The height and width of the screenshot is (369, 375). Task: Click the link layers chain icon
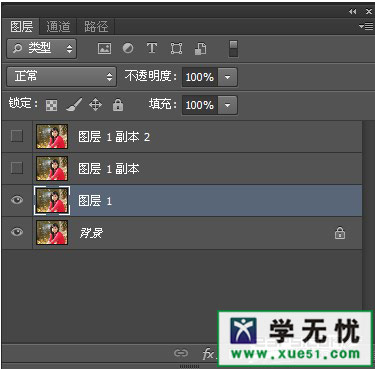181,353
